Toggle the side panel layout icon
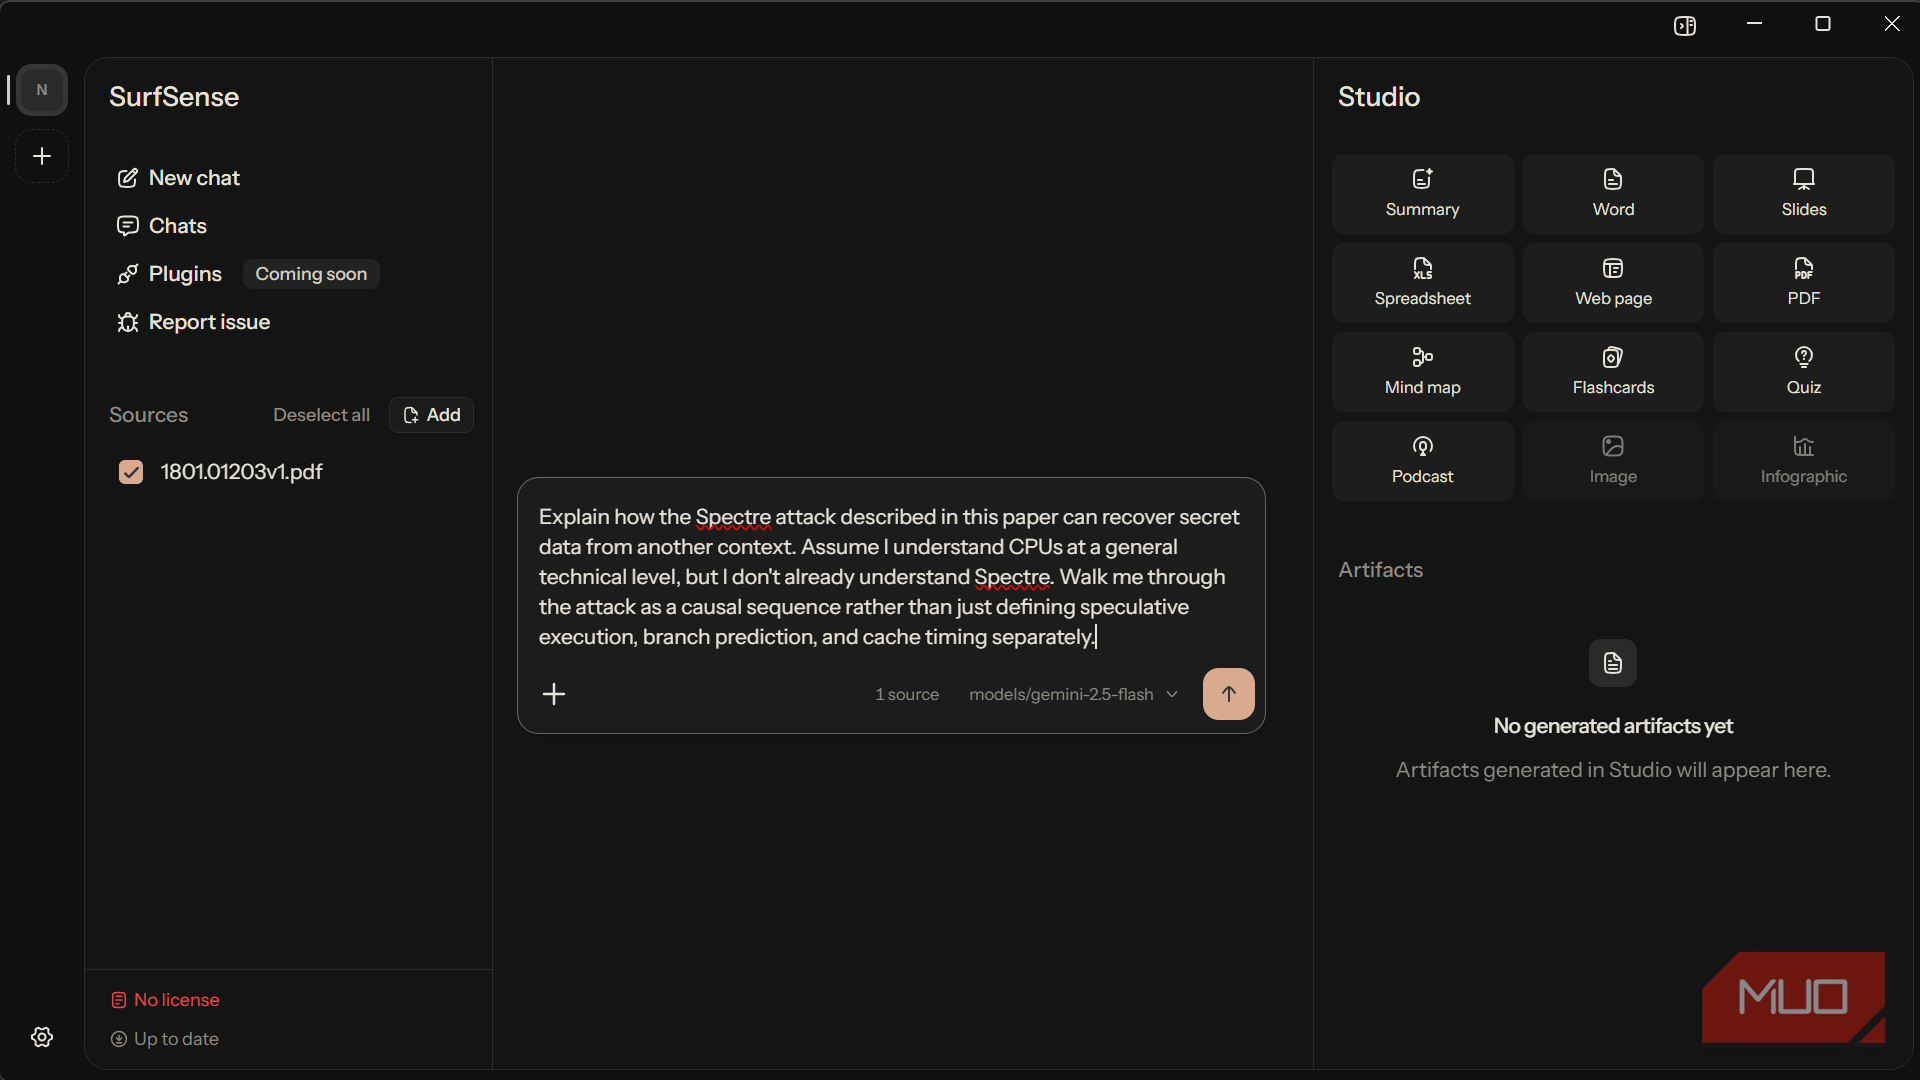 1685,25
